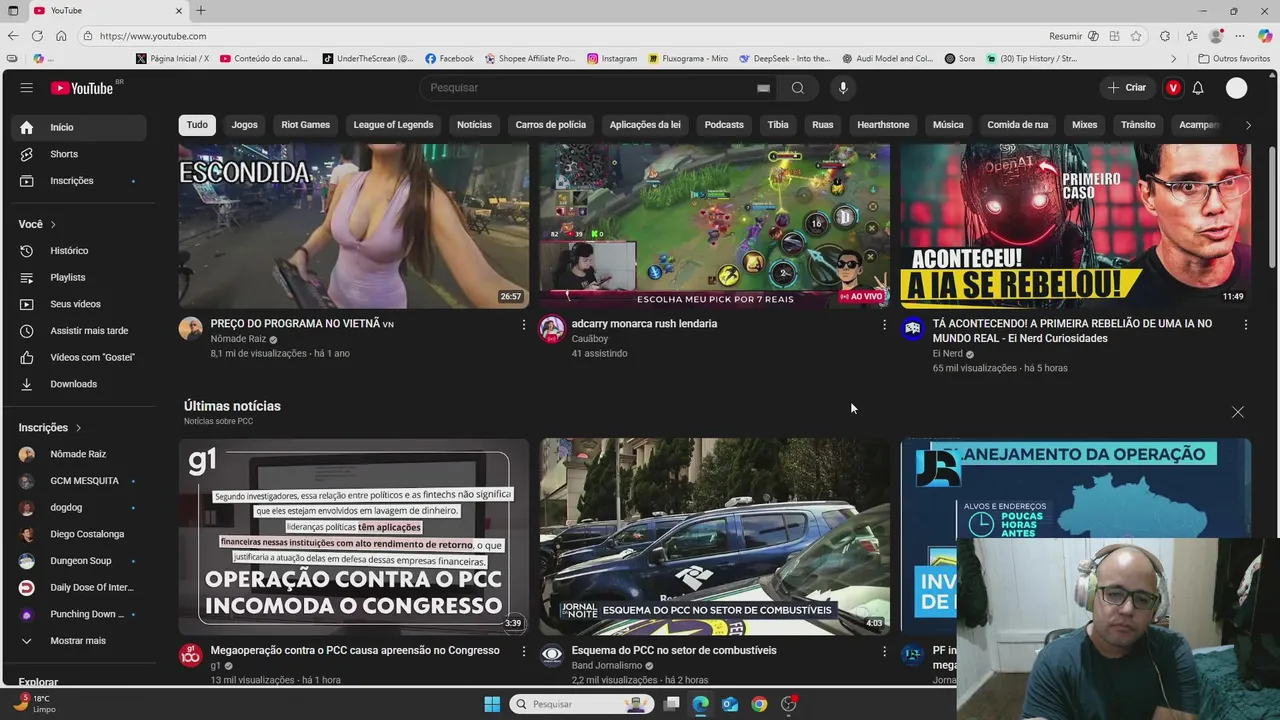The image size is (1280, 720).
Task: Open GCM MESQUITA subscription channel
Action: [79, 481]
